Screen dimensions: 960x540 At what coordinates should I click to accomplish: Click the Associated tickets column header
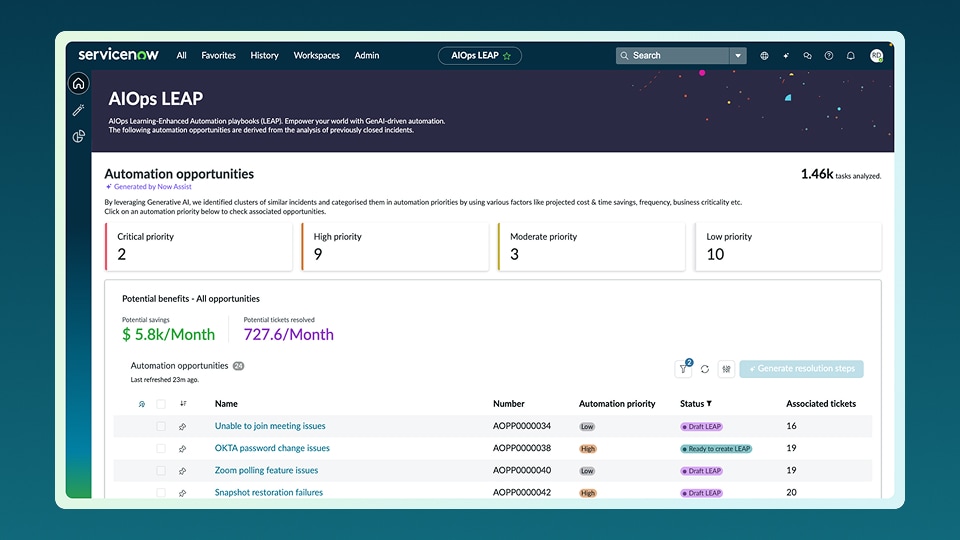[x=821, y=403]
